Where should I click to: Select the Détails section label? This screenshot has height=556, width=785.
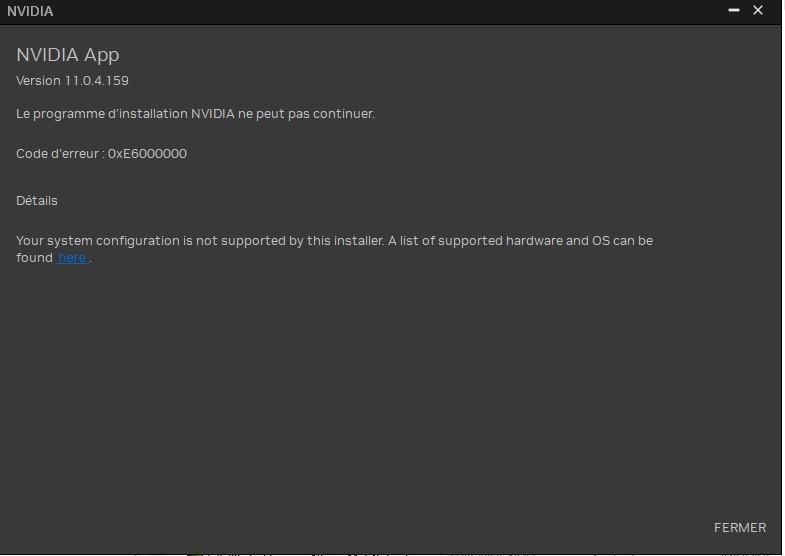pos(37,201)
